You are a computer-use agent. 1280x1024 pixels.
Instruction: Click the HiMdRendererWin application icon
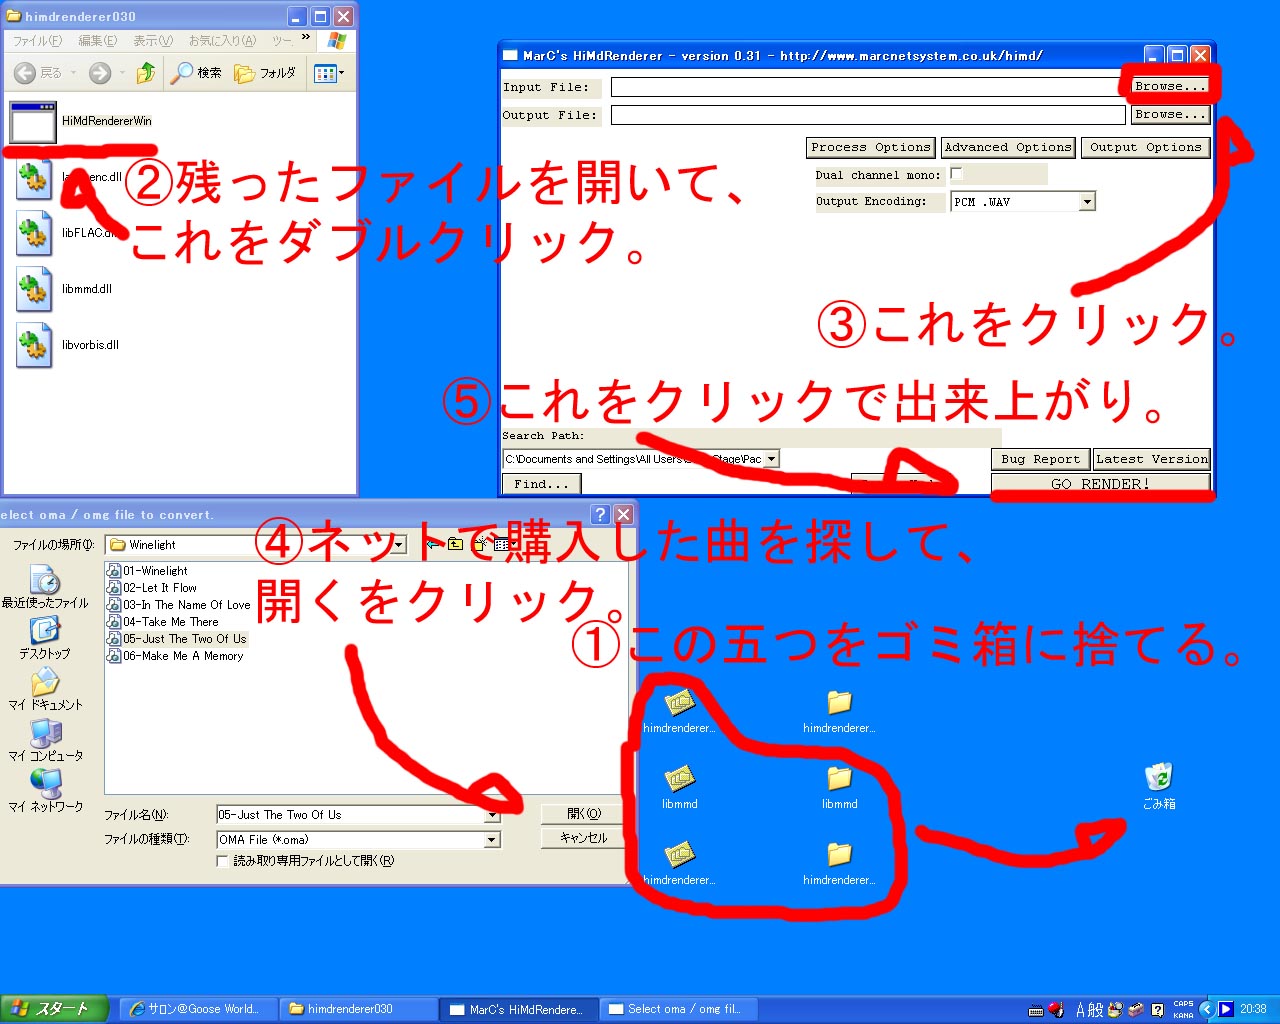tap(33, 121)
